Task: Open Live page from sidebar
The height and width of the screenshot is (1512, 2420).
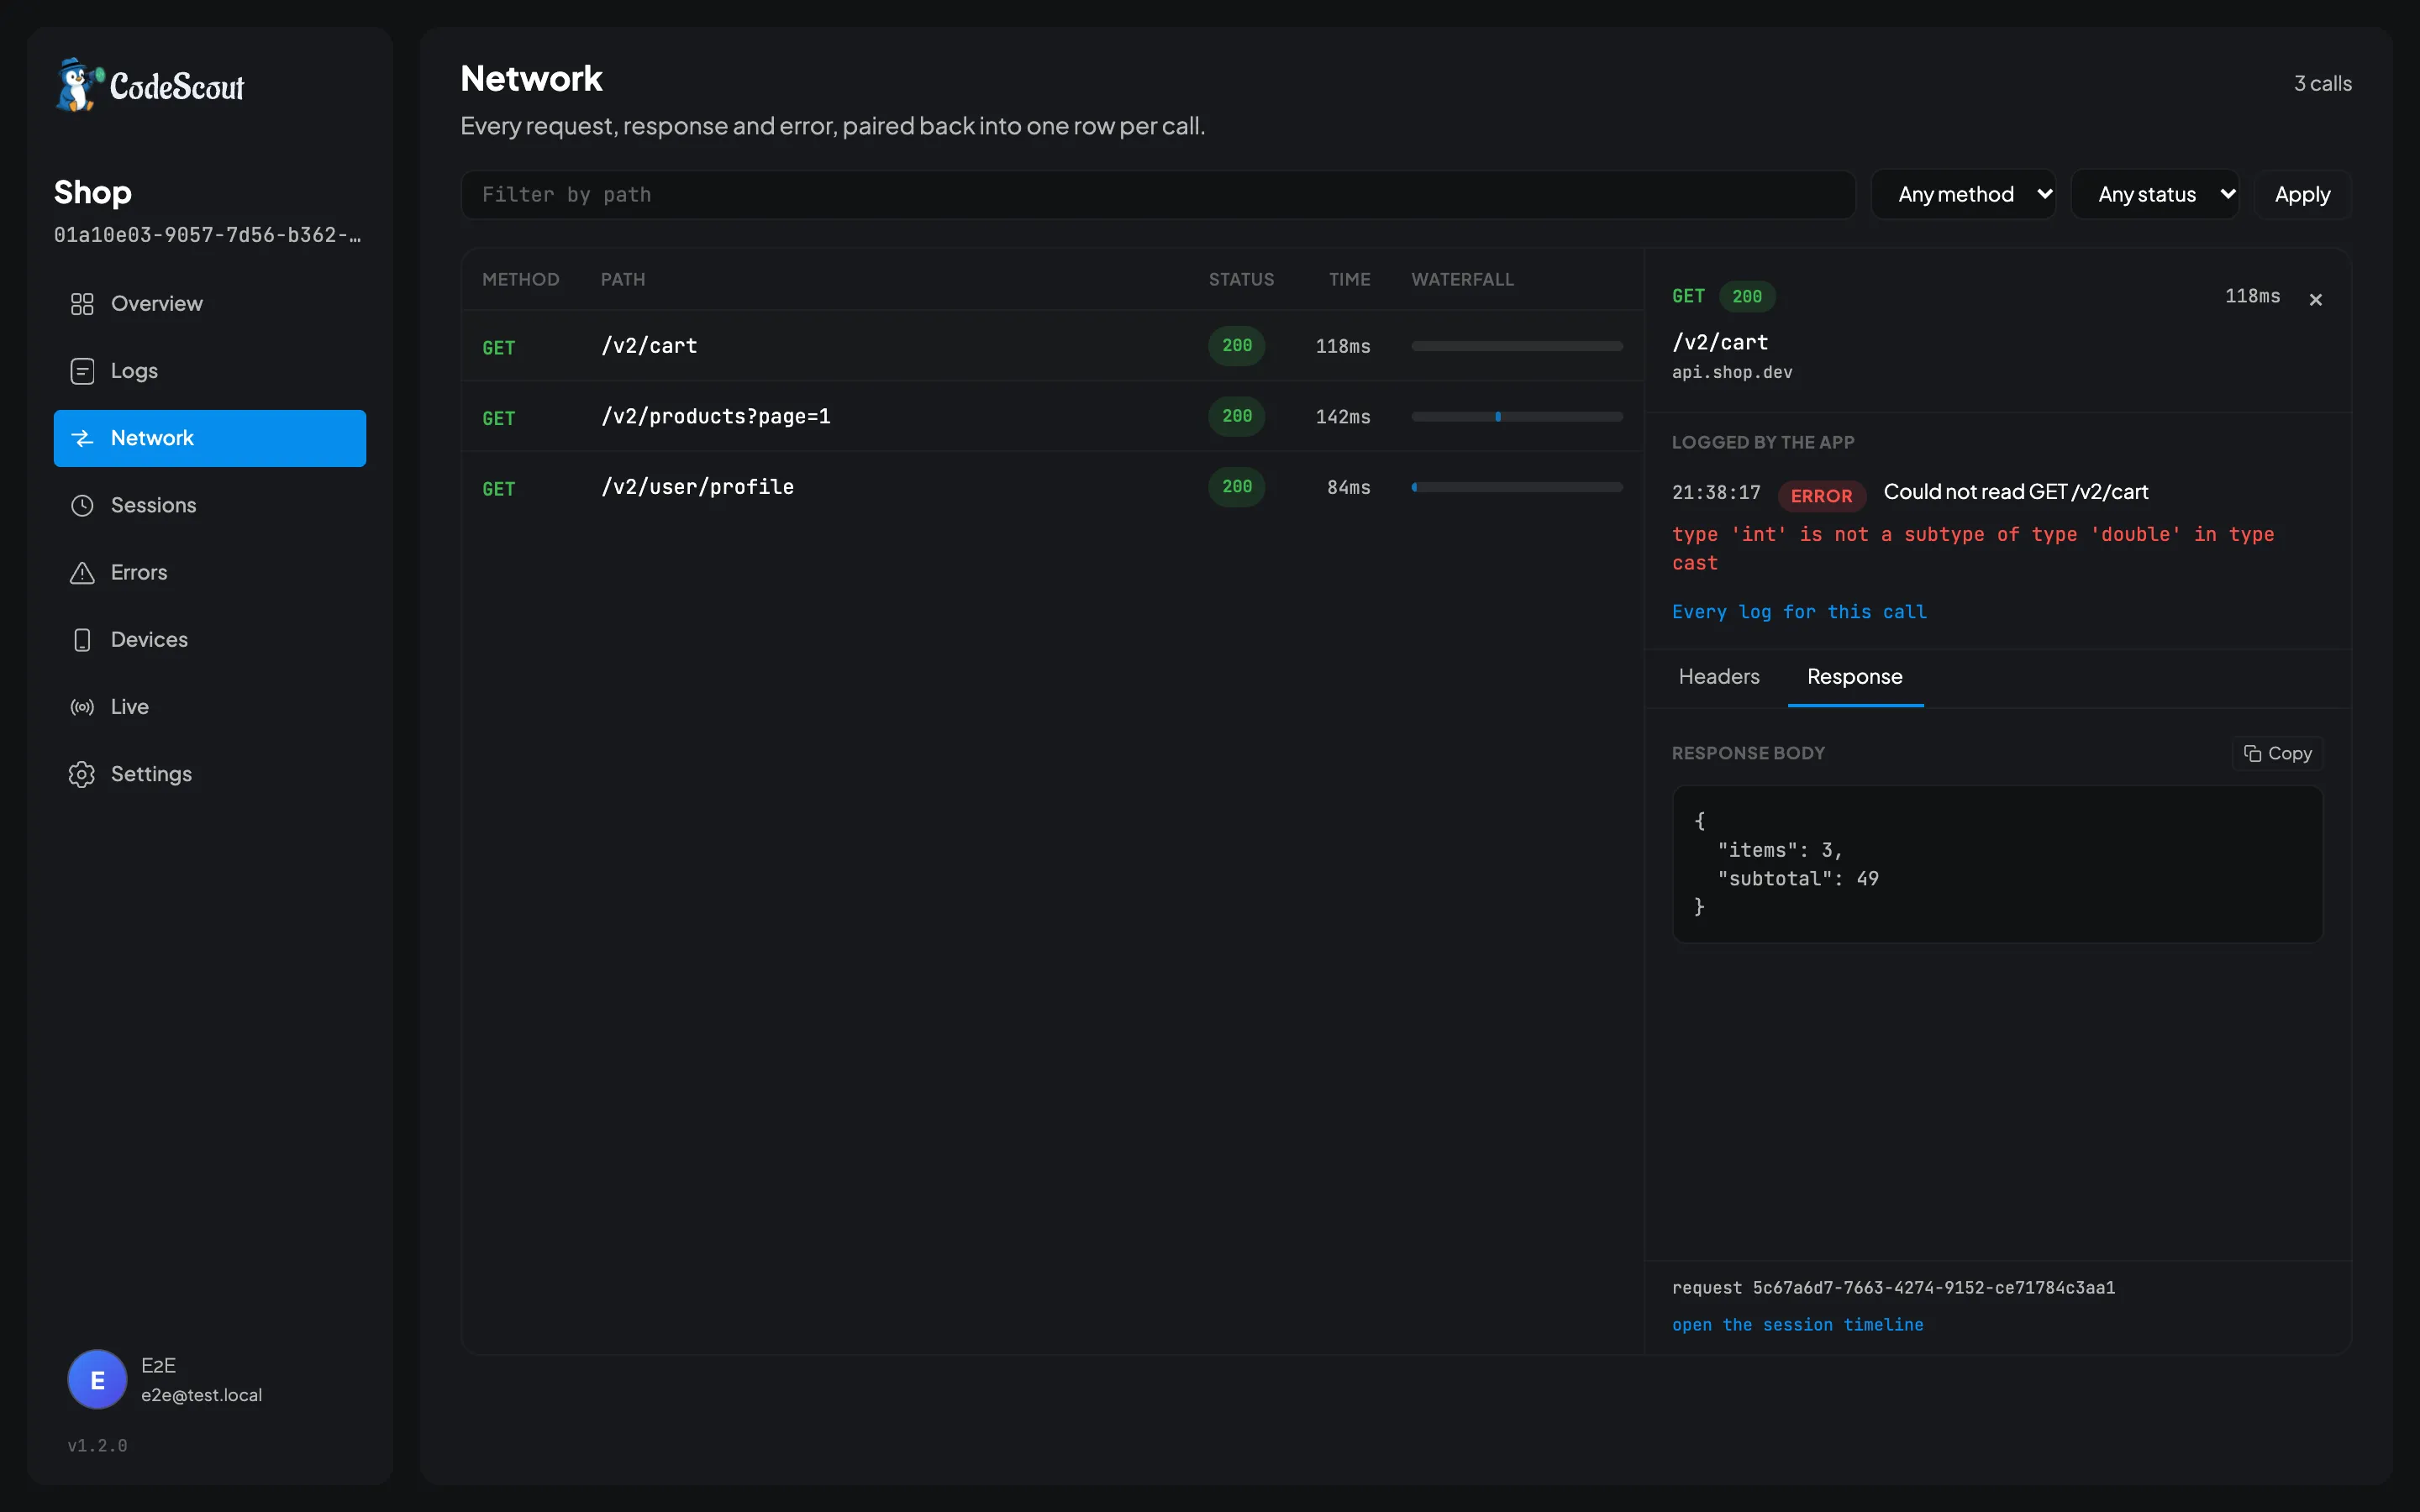Action: pyautogui.click(x=210, y=707)
